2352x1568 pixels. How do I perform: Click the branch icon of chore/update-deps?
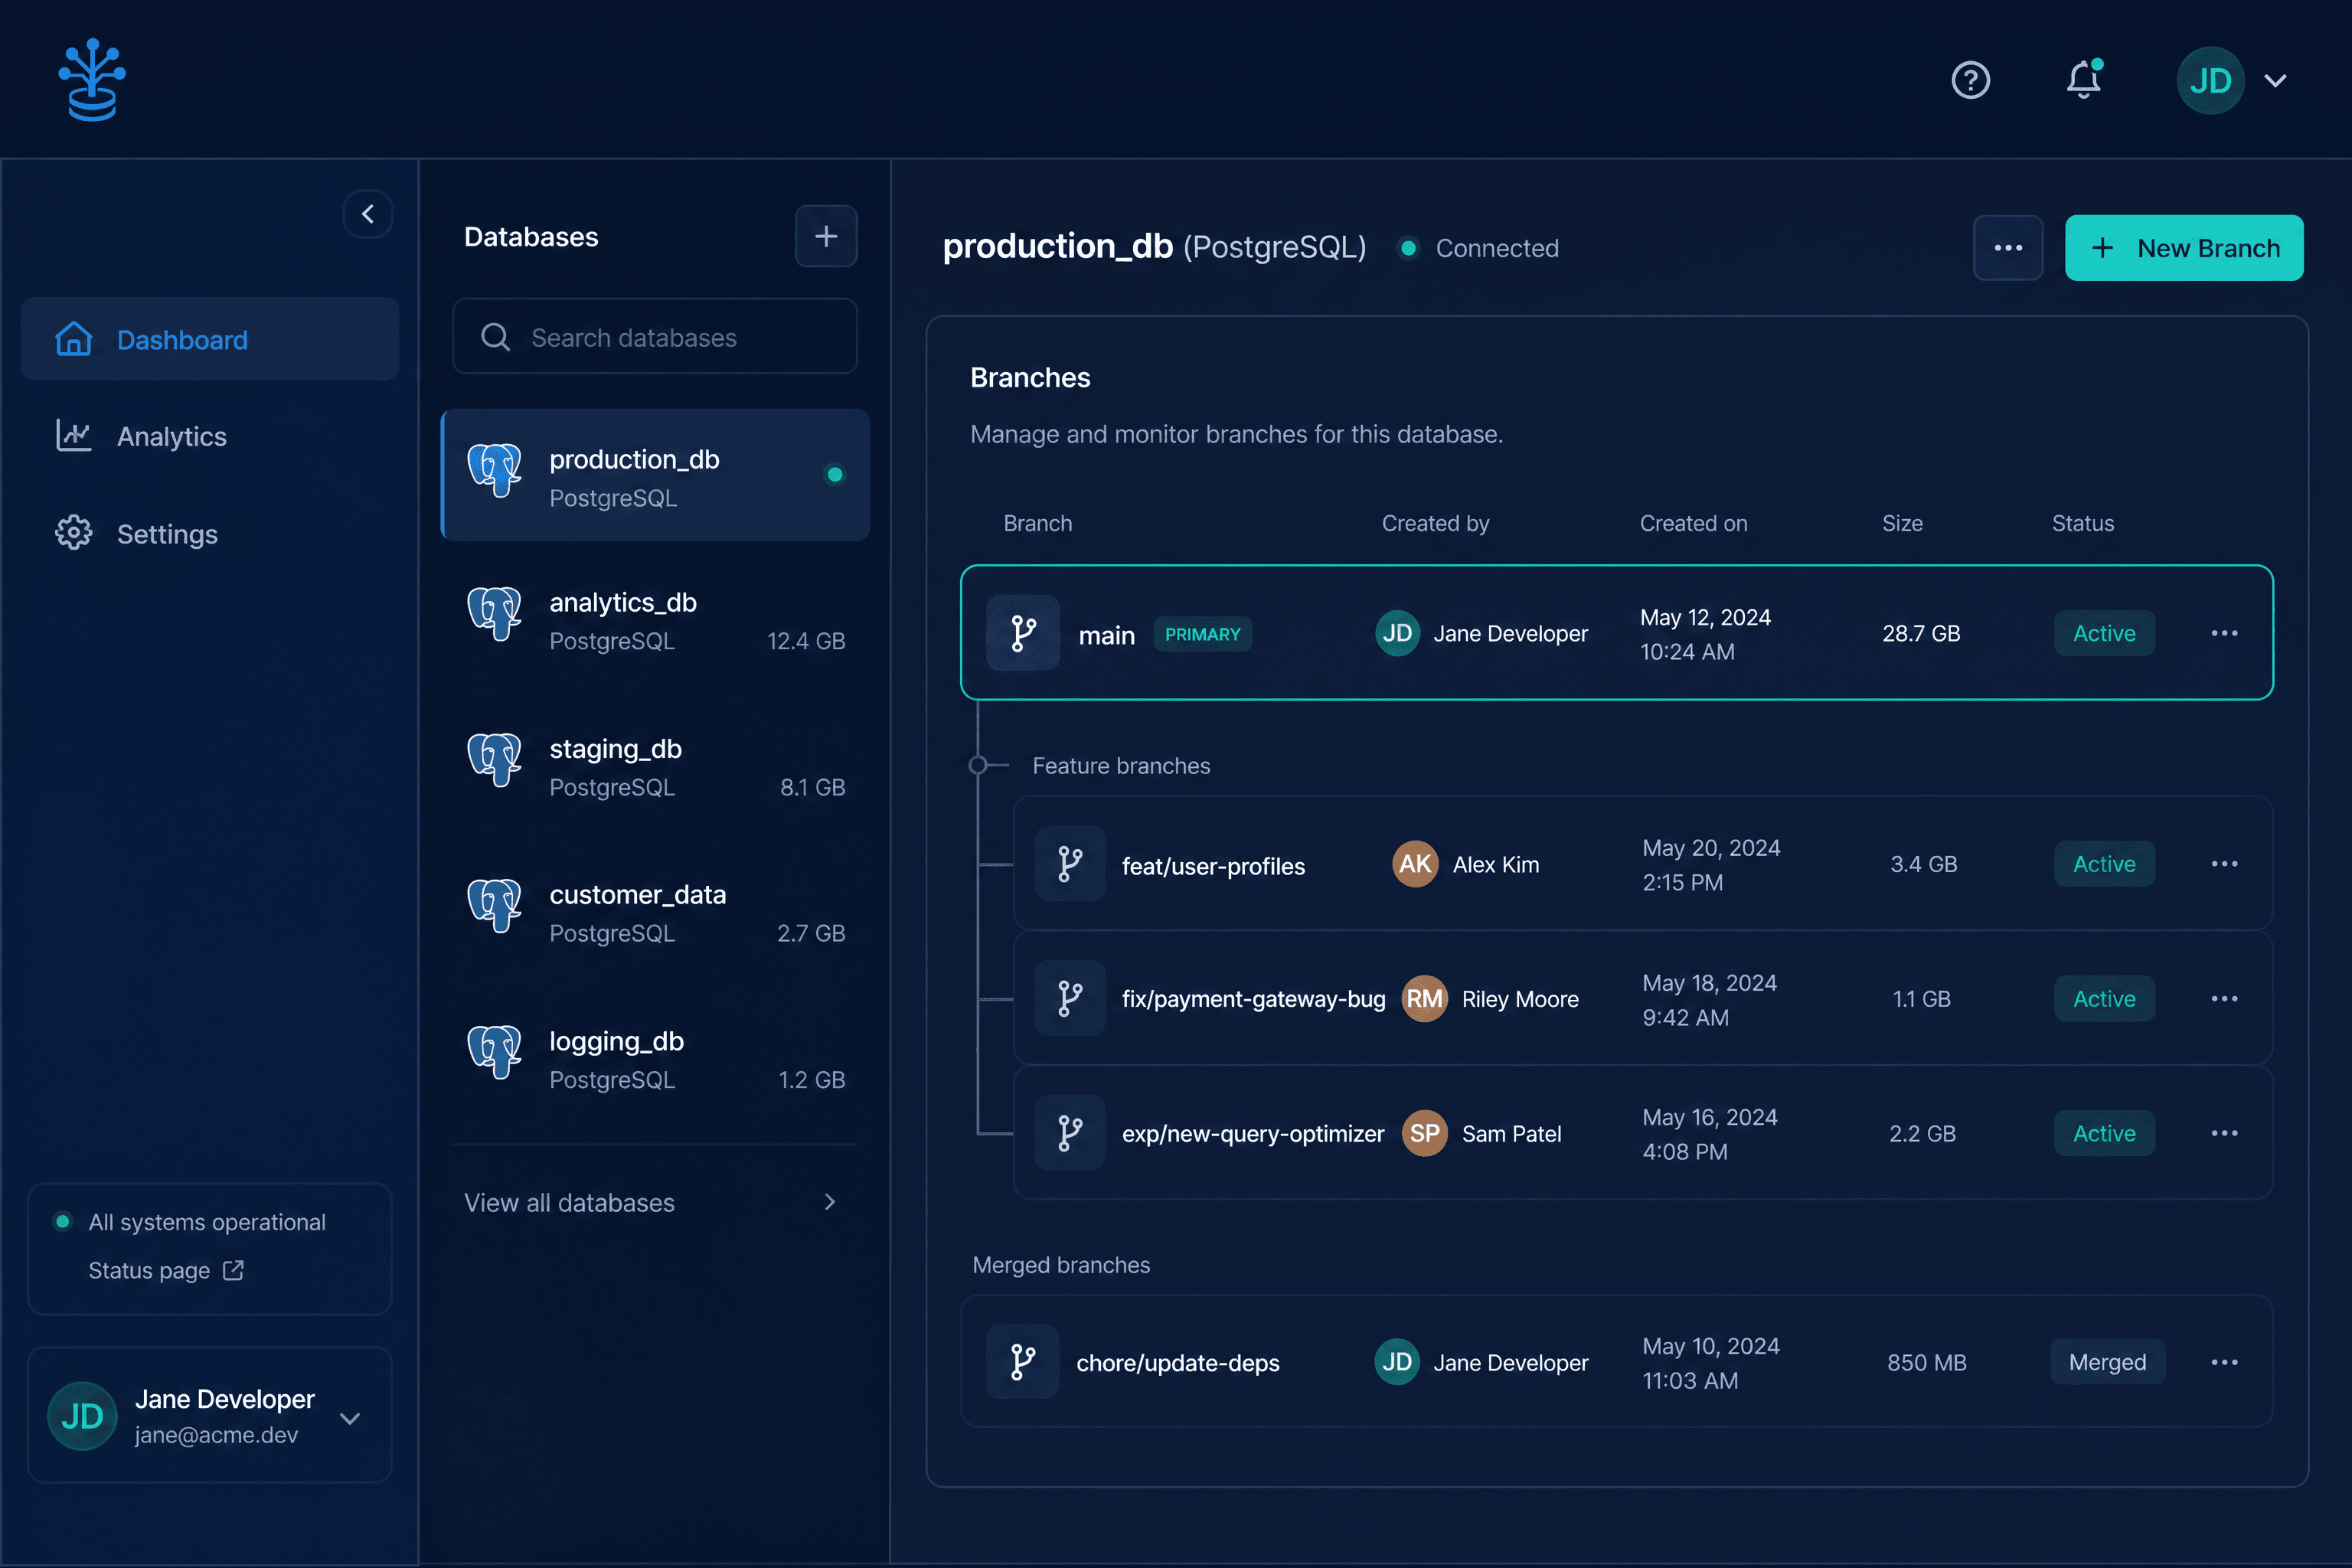coord(1022,1362)
